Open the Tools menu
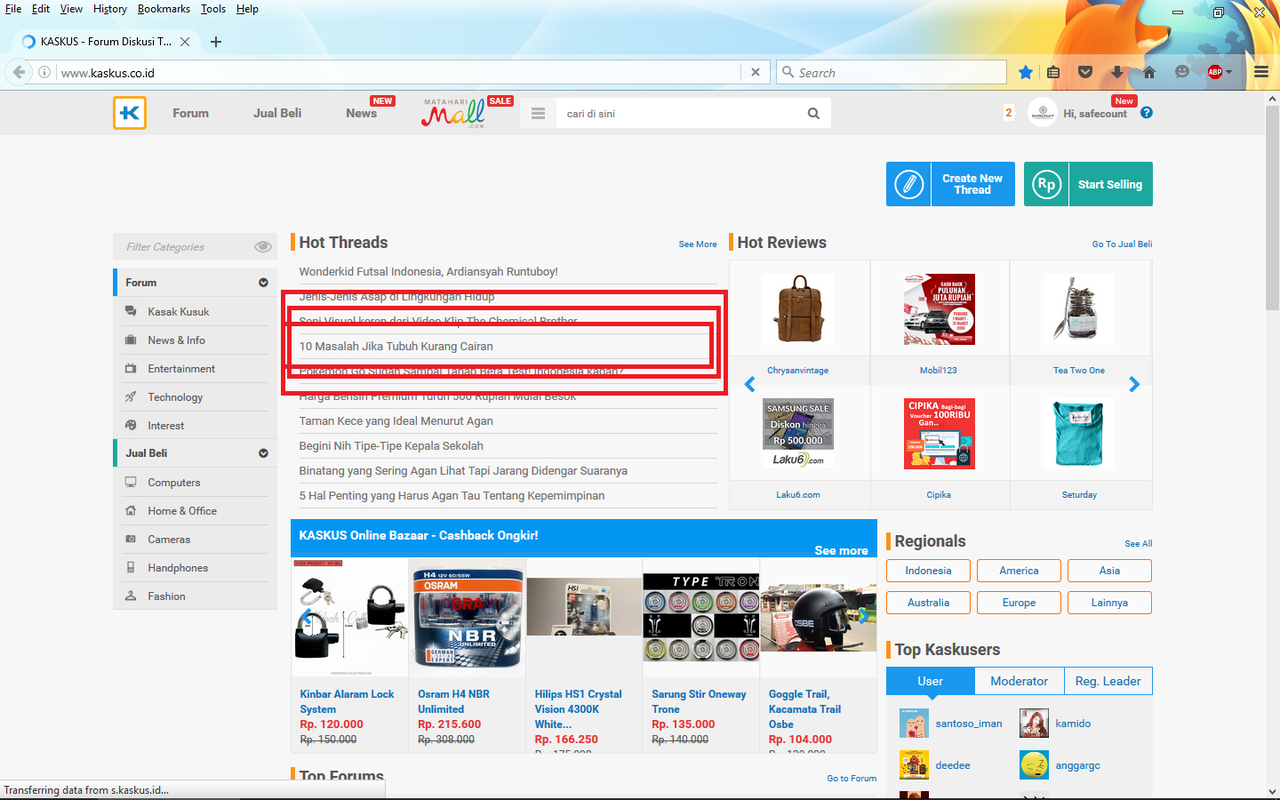The image size is (1280, 800). 213,9
